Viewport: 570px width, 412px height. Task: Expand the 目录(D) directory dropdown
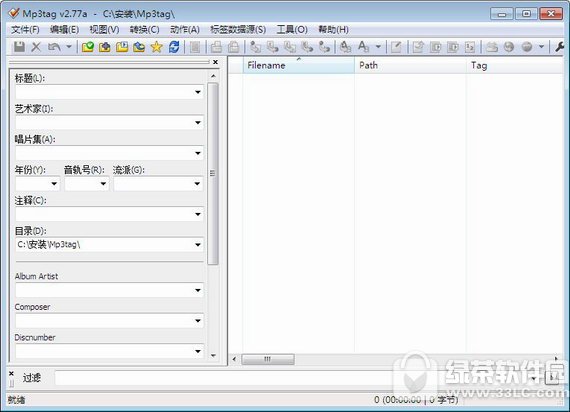[198, 245]
